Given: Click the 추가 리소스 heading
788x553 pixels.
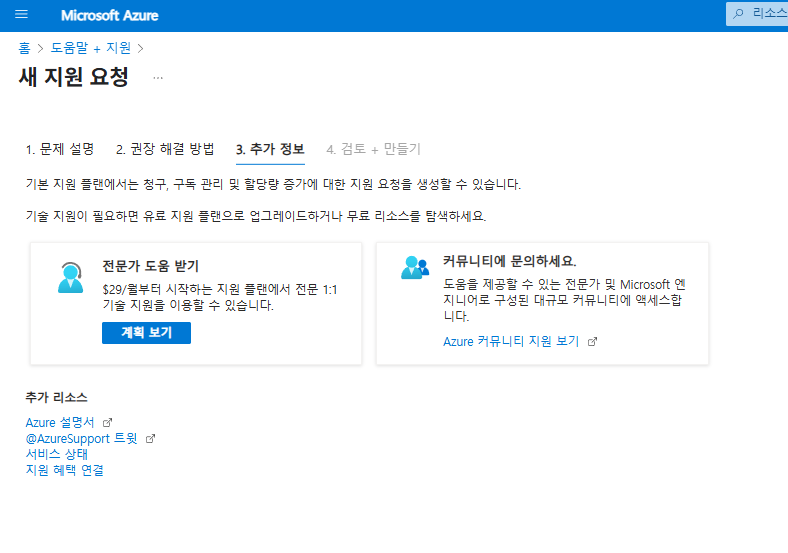Looking at the screenshot, I should tap(56, 397).
